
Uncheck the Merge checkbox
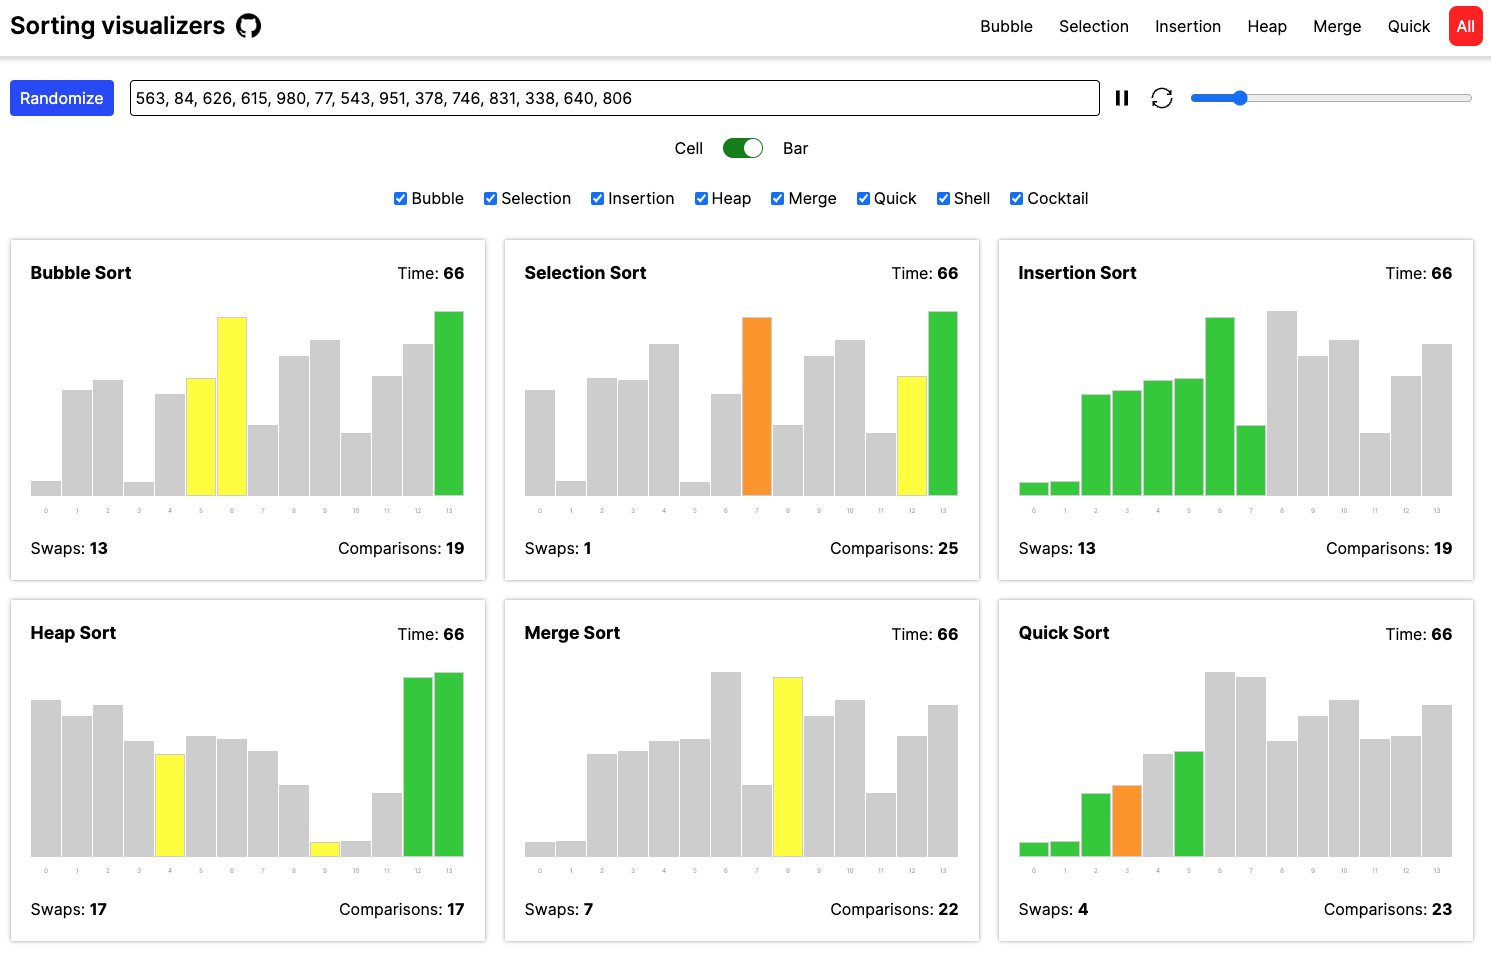(777, 199)
